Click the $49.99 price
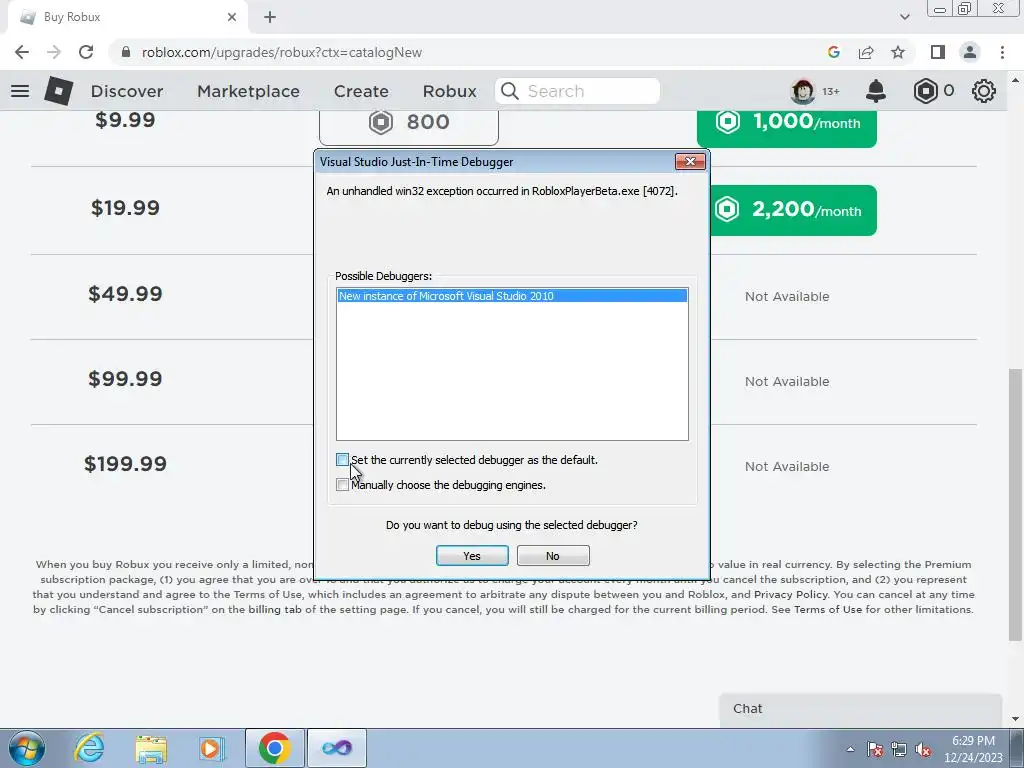 point(125,294)
